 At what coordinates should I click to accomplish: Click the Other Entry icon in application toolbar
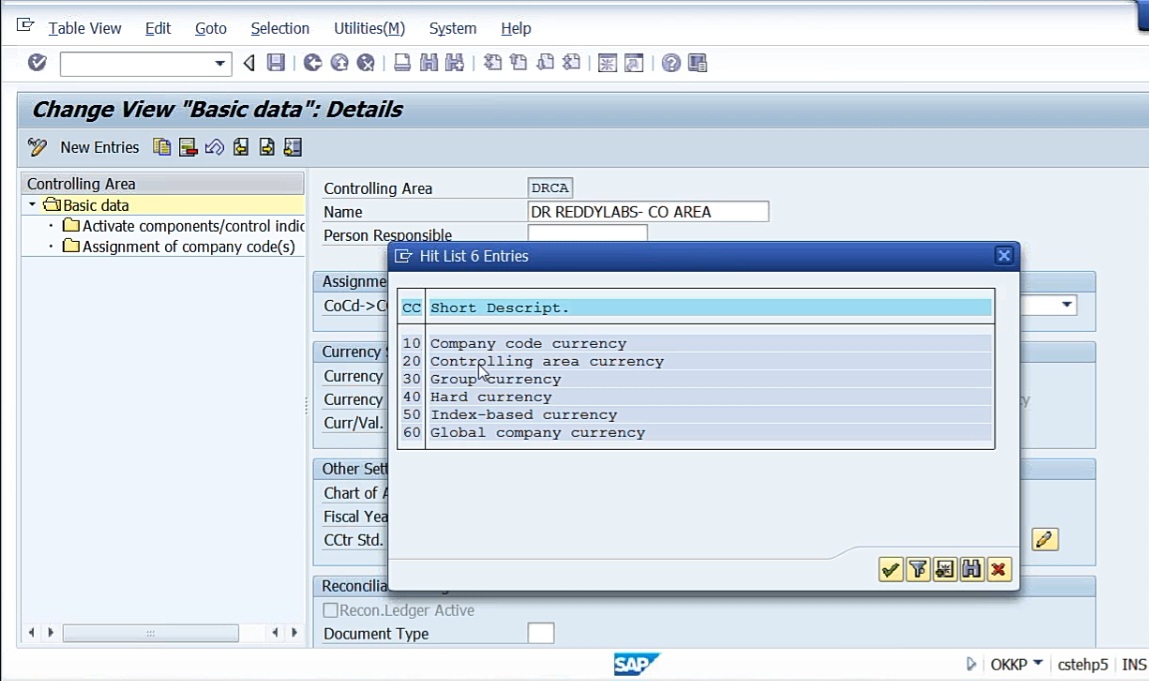(x=292, y=147)
